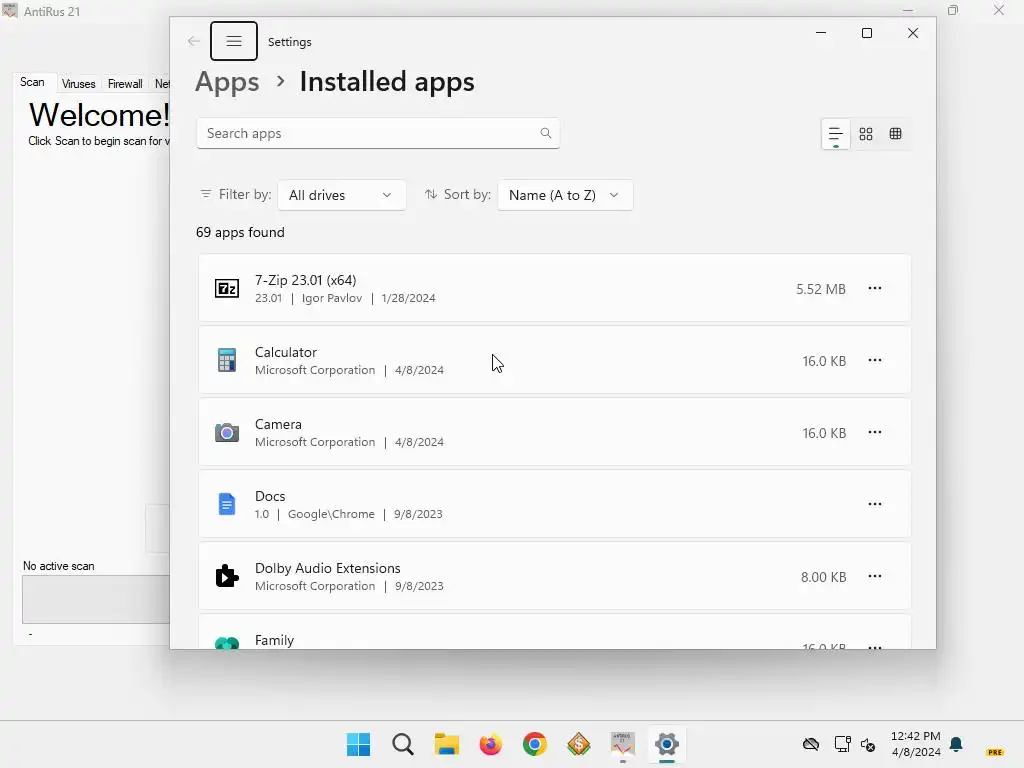Click the Calculator app name
The height and width of the screenshot is (768, 1024).
(x=286, y=352)
